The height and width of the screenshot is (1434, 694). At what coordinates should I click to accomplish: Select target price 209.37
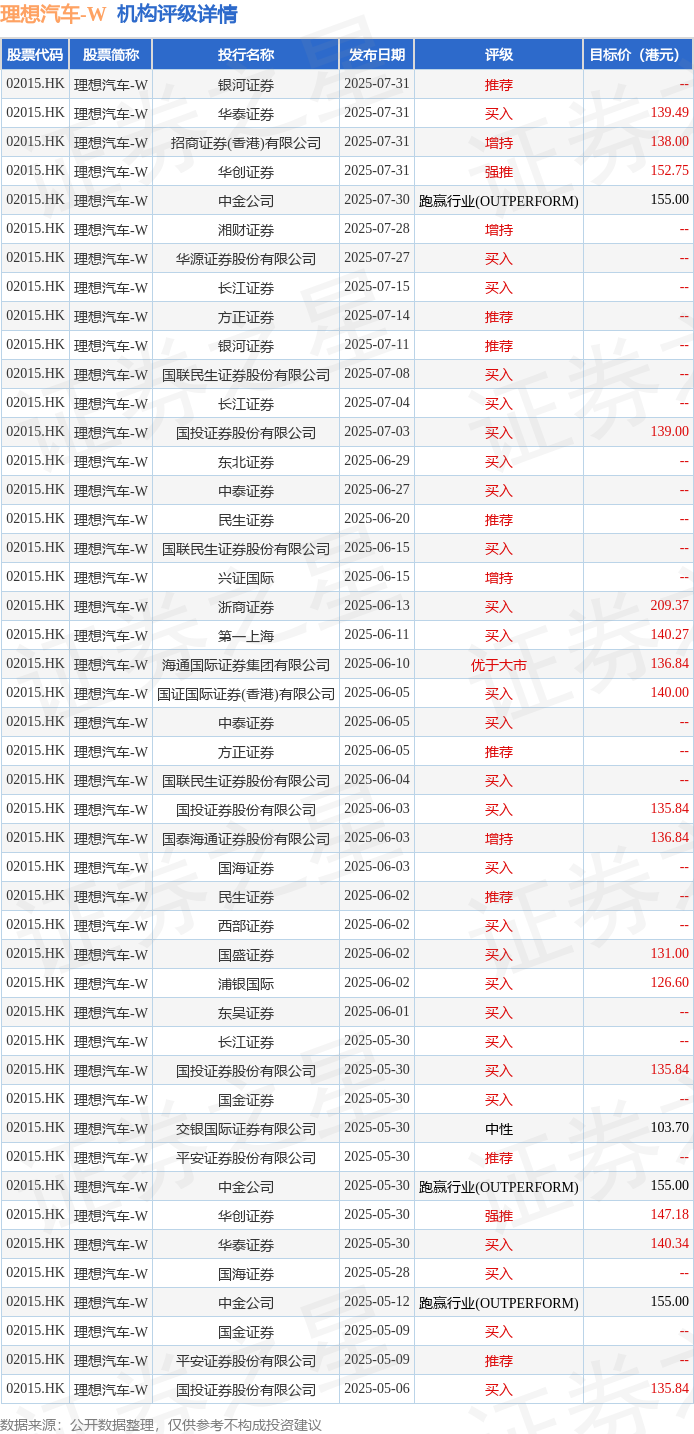[x=669, y=606]
